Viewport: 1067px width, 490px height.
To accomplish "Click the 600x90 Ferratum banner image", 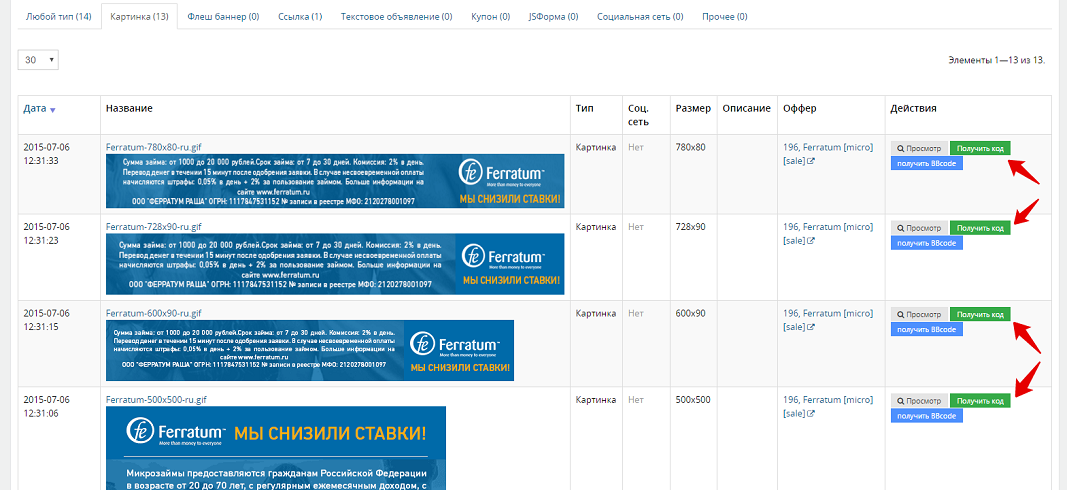I will click(x=310, y=350).
